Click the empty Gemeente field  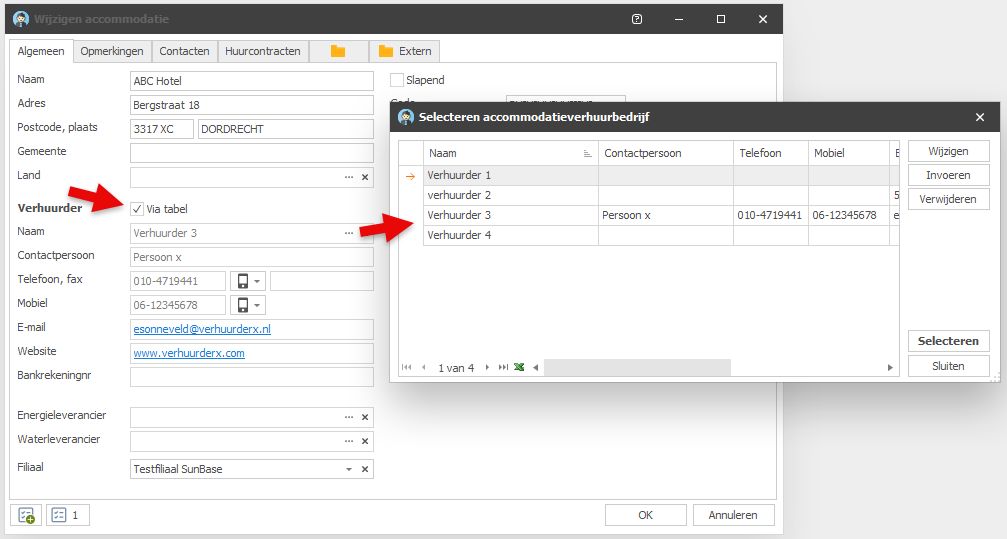click(x=252, y=153)
